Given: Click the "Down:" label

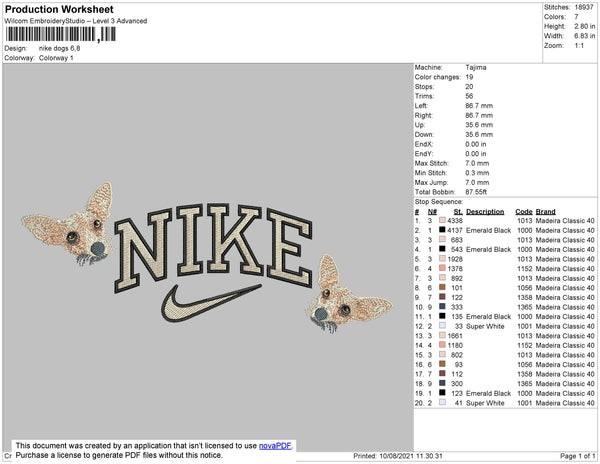Looking at the screenshot, I should (x=424, y=134).
